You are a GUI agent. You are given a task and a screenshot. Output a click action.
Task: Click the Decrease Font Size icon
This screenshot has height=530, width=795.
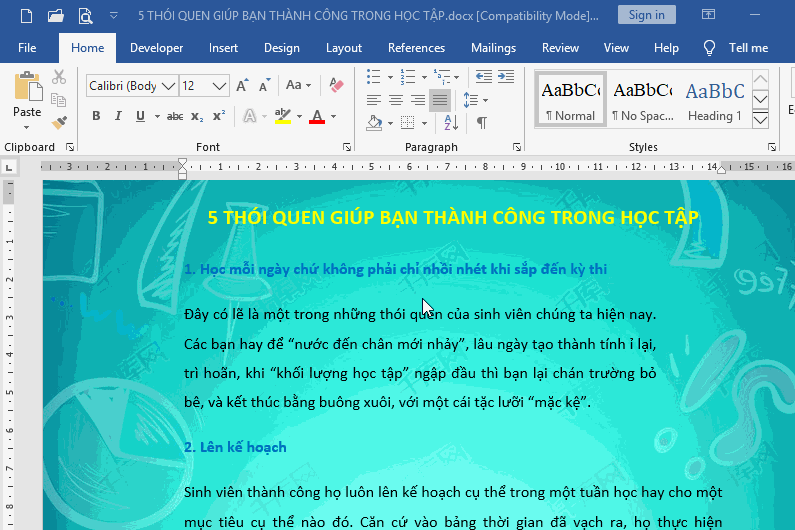(265, 85)
